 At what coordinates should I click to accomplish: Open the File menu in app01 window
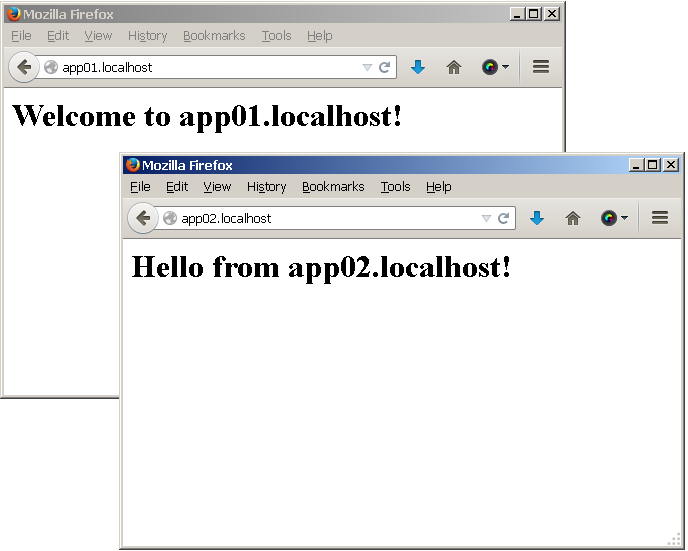tap(21, 36)
